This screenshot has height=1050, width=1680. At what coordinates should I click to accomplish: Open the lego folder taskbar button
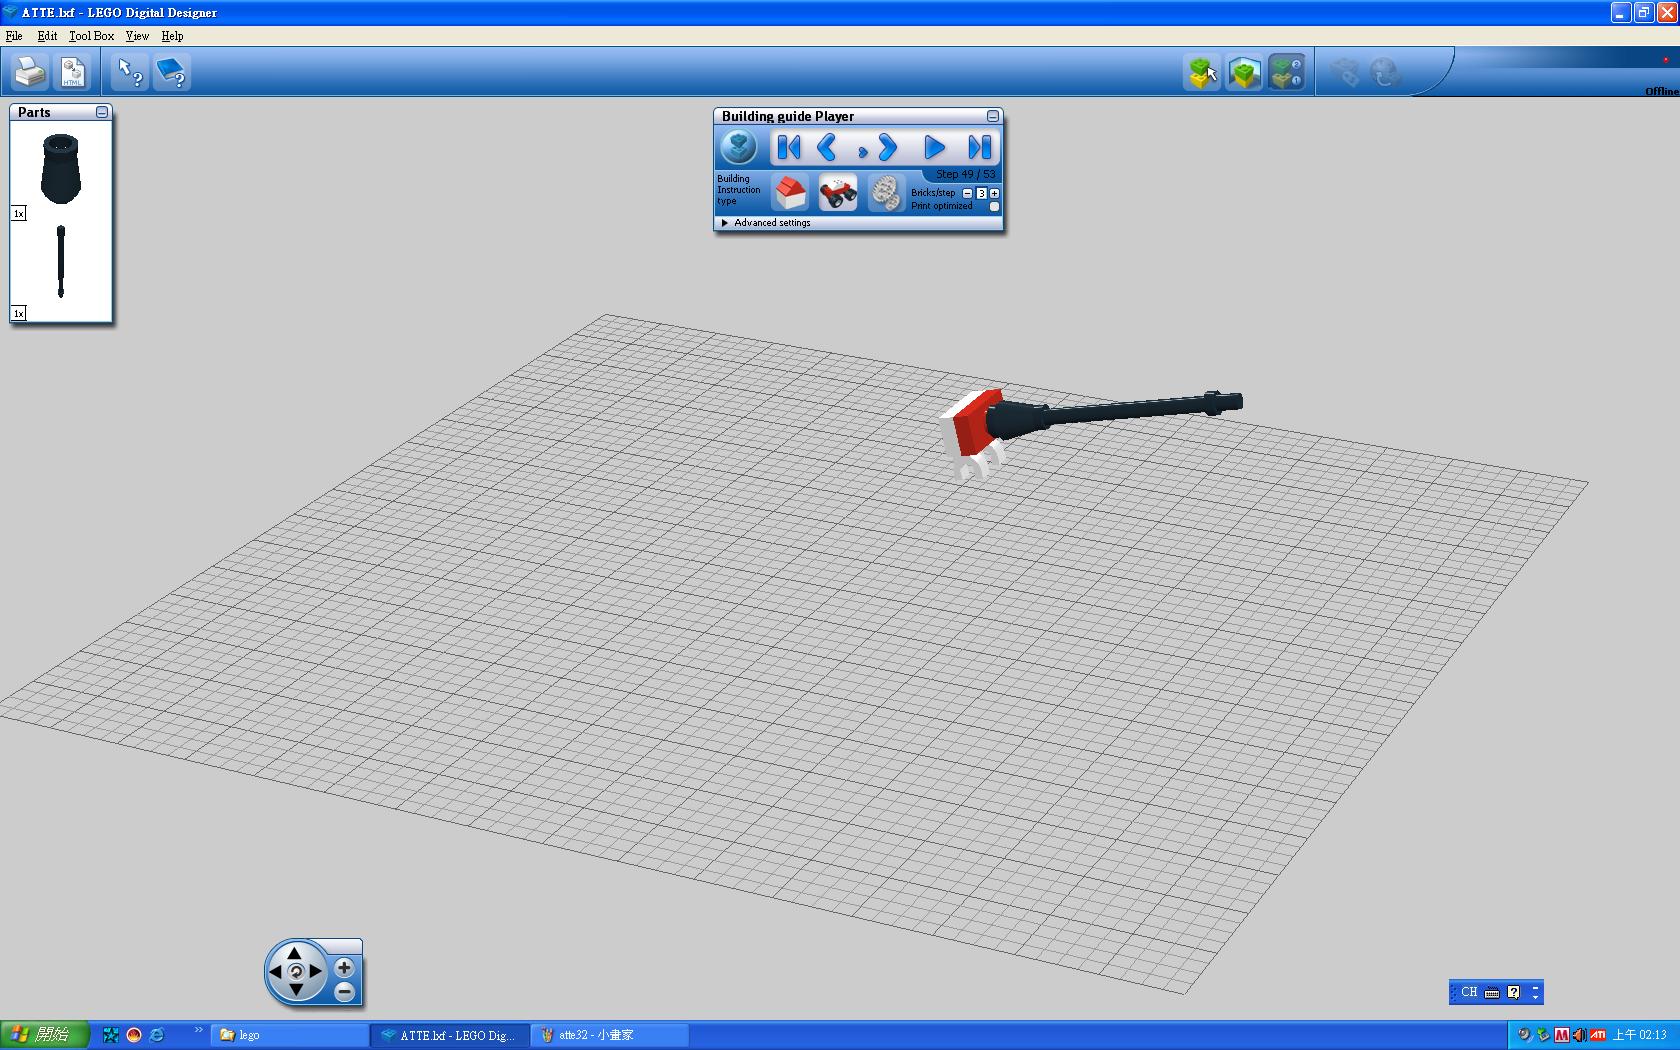[290, 1035]
